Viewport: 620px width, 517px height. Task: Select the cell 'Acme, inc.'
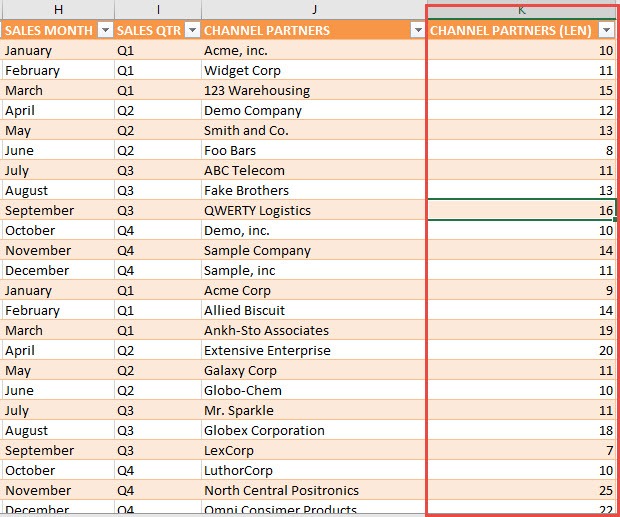(314, 50)
